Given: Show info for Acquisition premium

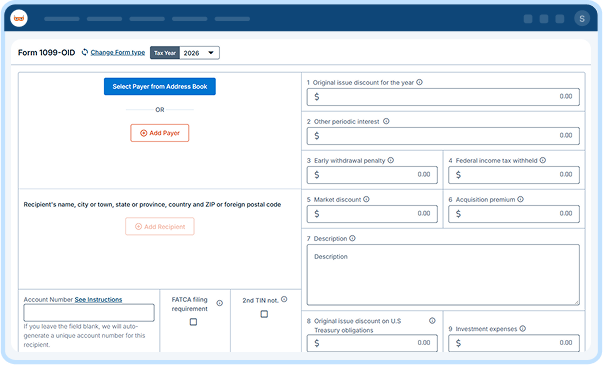Looking at the screenshot, I should coord(520,199).
